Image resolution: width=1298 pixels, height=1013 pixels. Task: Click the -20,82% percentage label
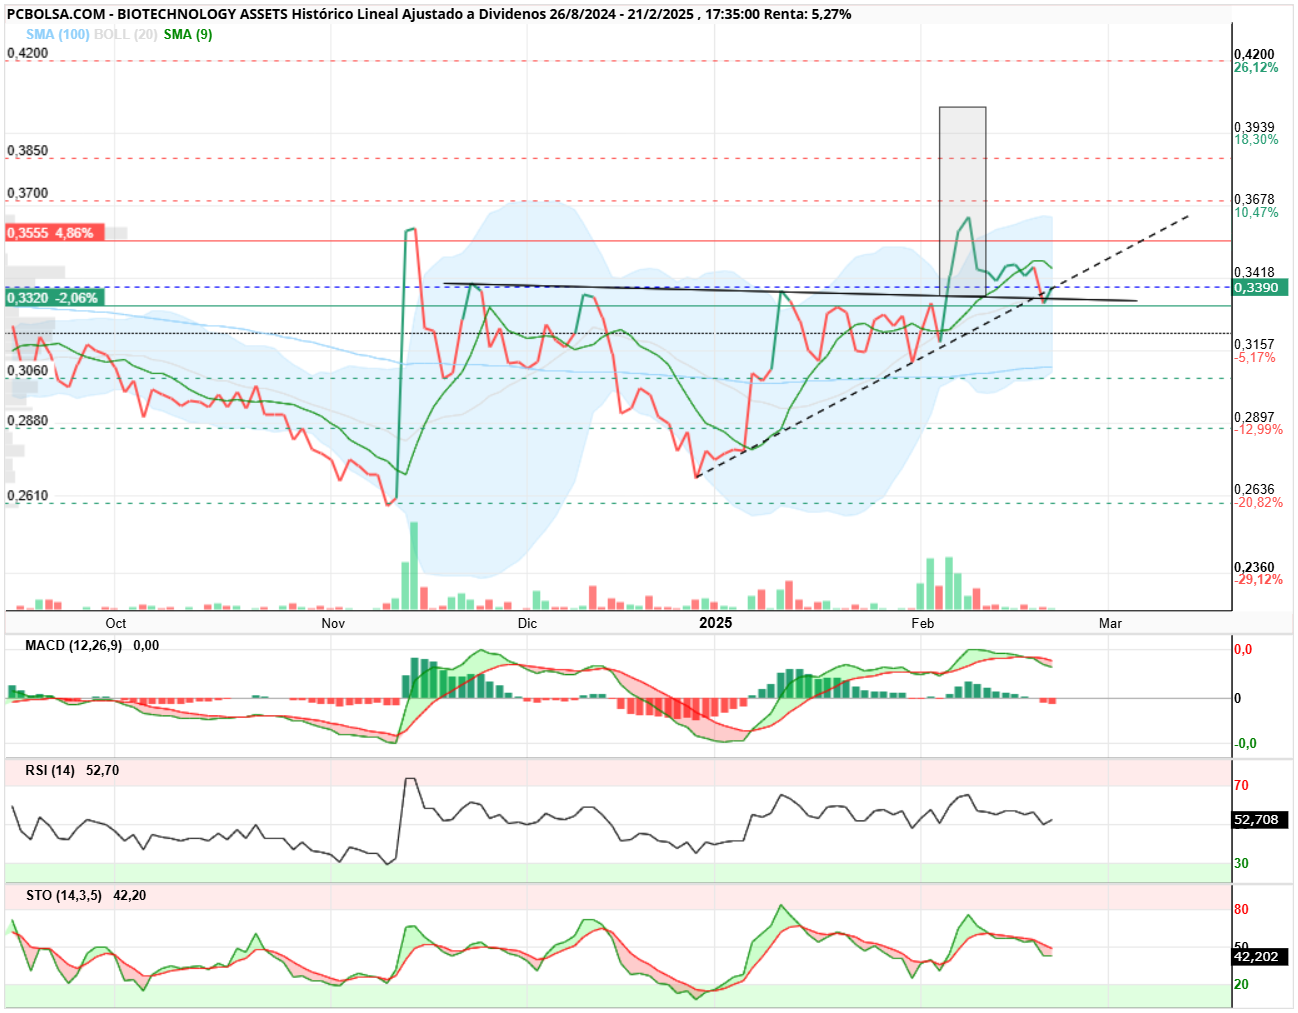(x=1258, y=502)
